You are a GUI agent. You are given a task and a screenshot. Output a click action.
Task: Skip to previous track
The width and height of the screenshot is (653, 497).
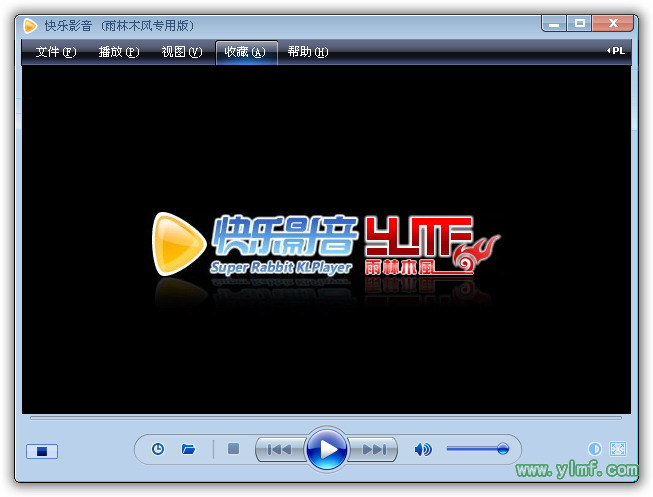[280, 450]
